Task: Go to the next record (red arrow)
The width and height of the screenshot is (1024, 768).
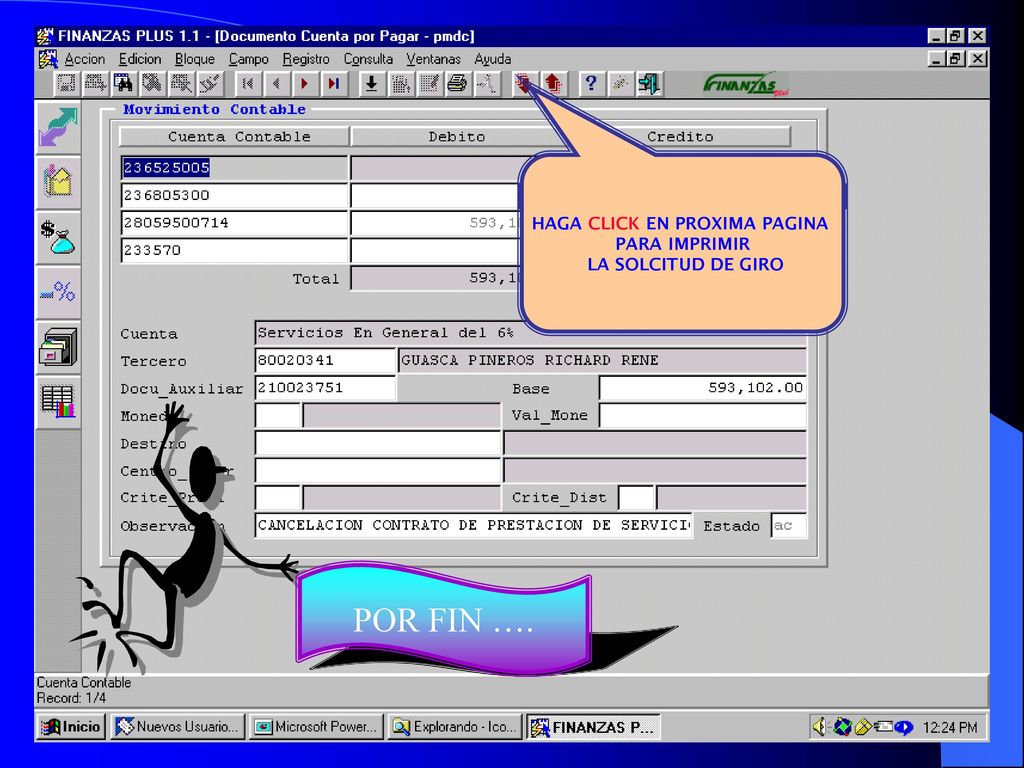Action: (305, 84)
